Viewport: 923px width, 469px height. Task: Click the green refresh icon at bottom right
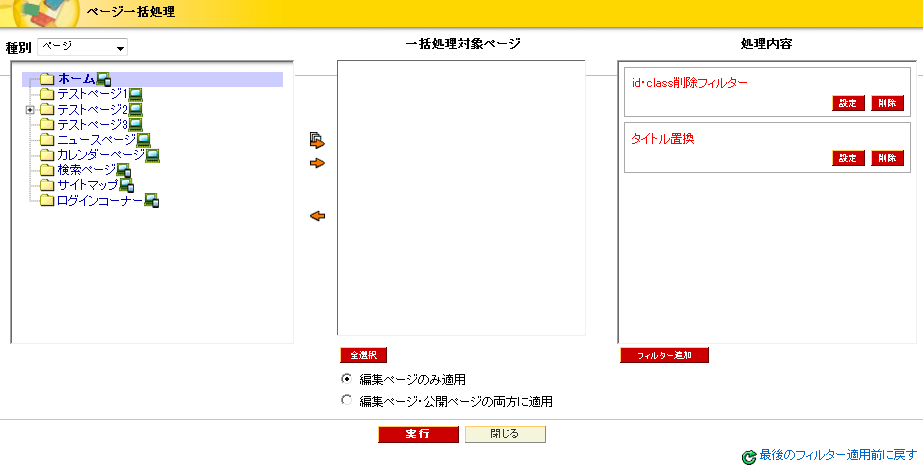pyautogui.click(x=749, y=457)
